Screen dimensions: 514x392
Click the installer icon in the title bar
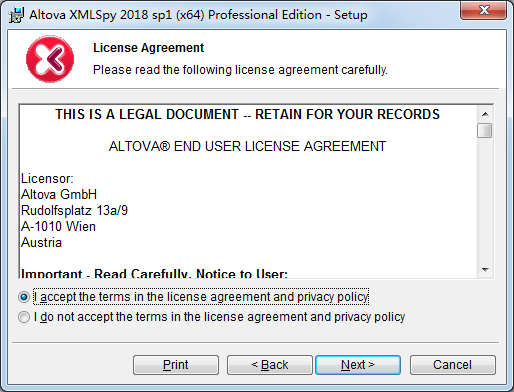click(16, 15)
